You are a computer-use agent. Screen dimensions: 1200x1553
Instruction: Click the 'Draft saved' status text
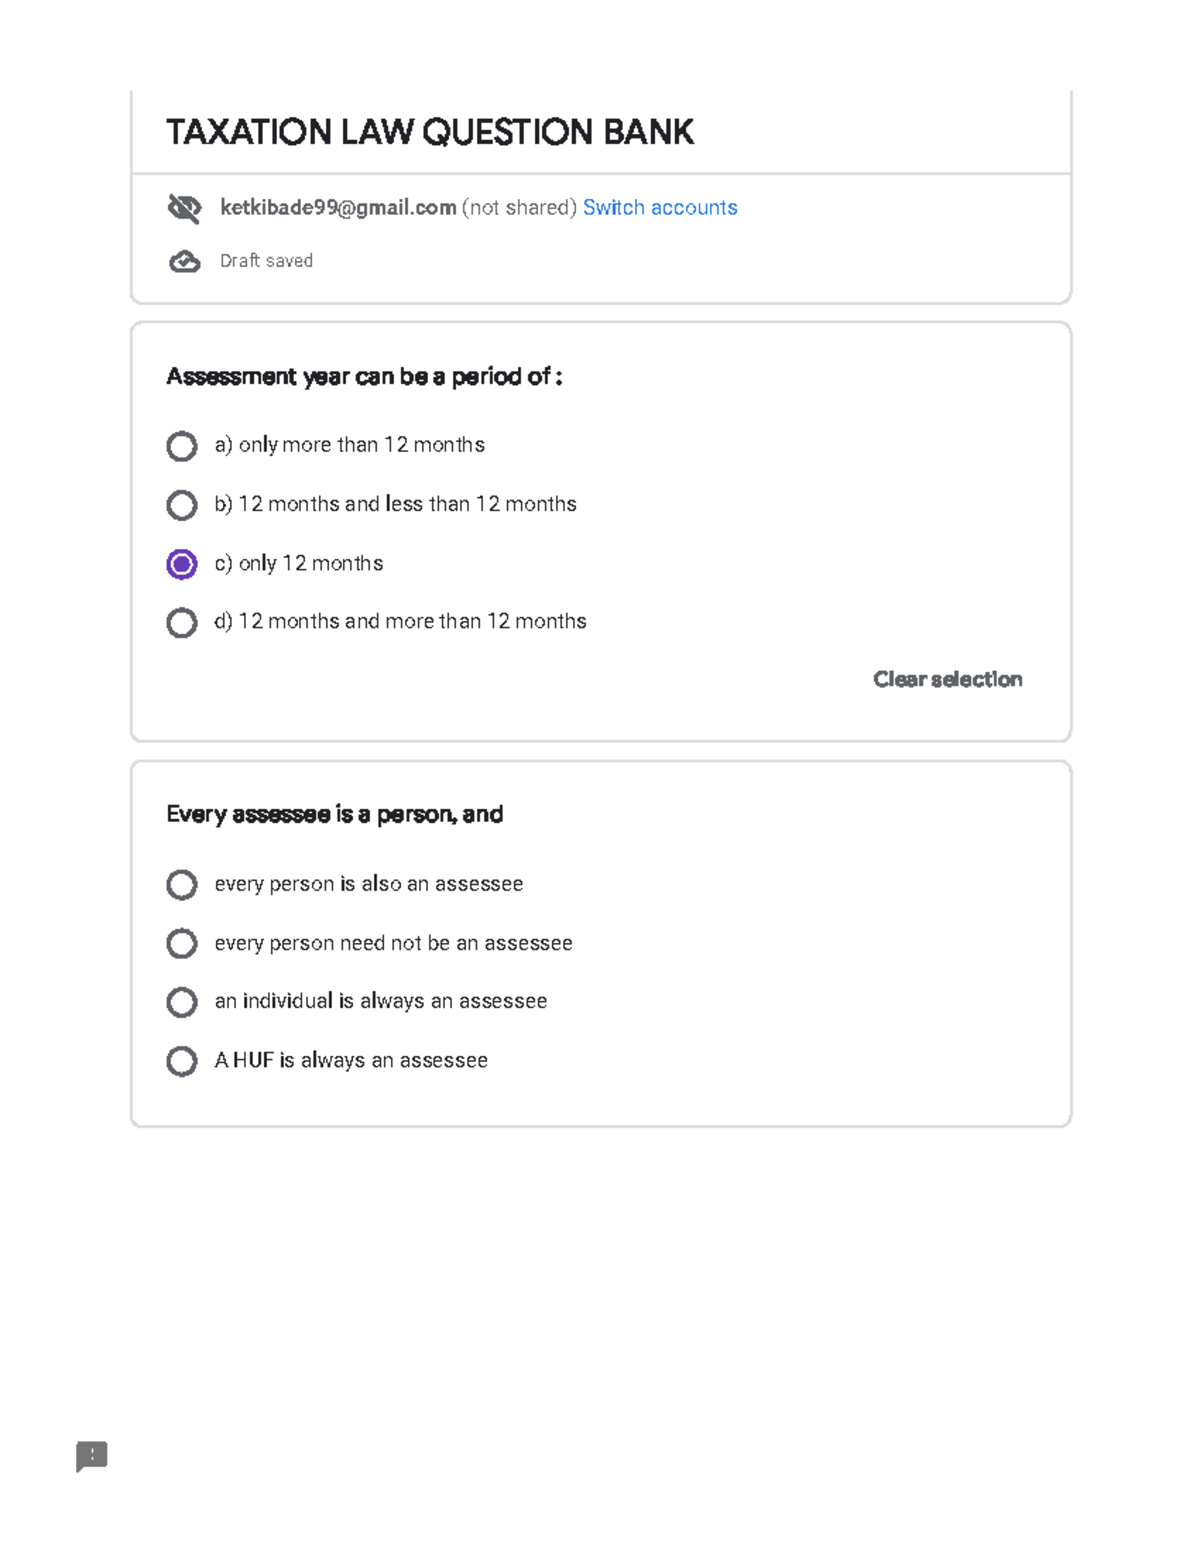coord(266,261)
